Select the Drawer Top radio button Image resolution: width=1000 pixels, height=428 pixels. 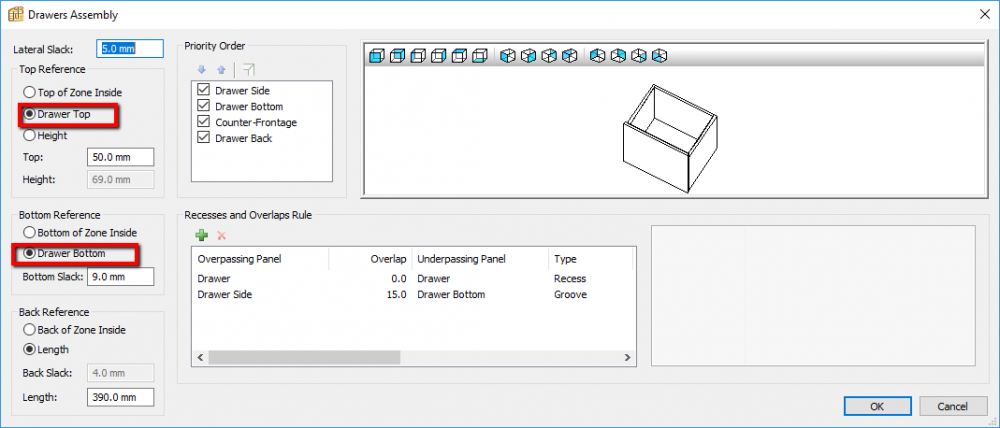point(57,115)
